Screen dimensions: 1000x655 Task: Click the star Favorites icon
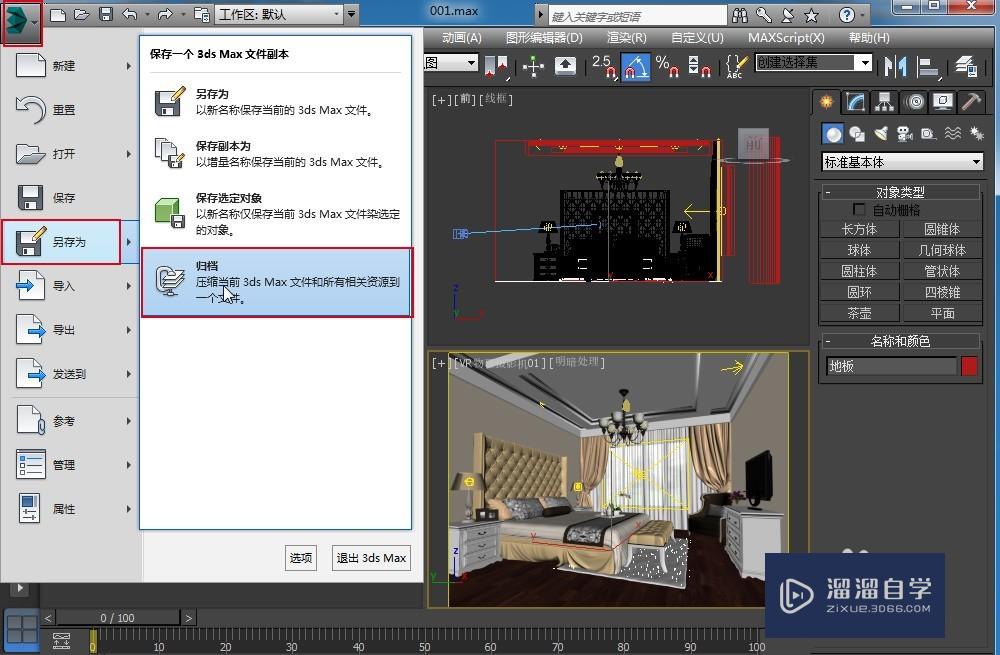811,15
